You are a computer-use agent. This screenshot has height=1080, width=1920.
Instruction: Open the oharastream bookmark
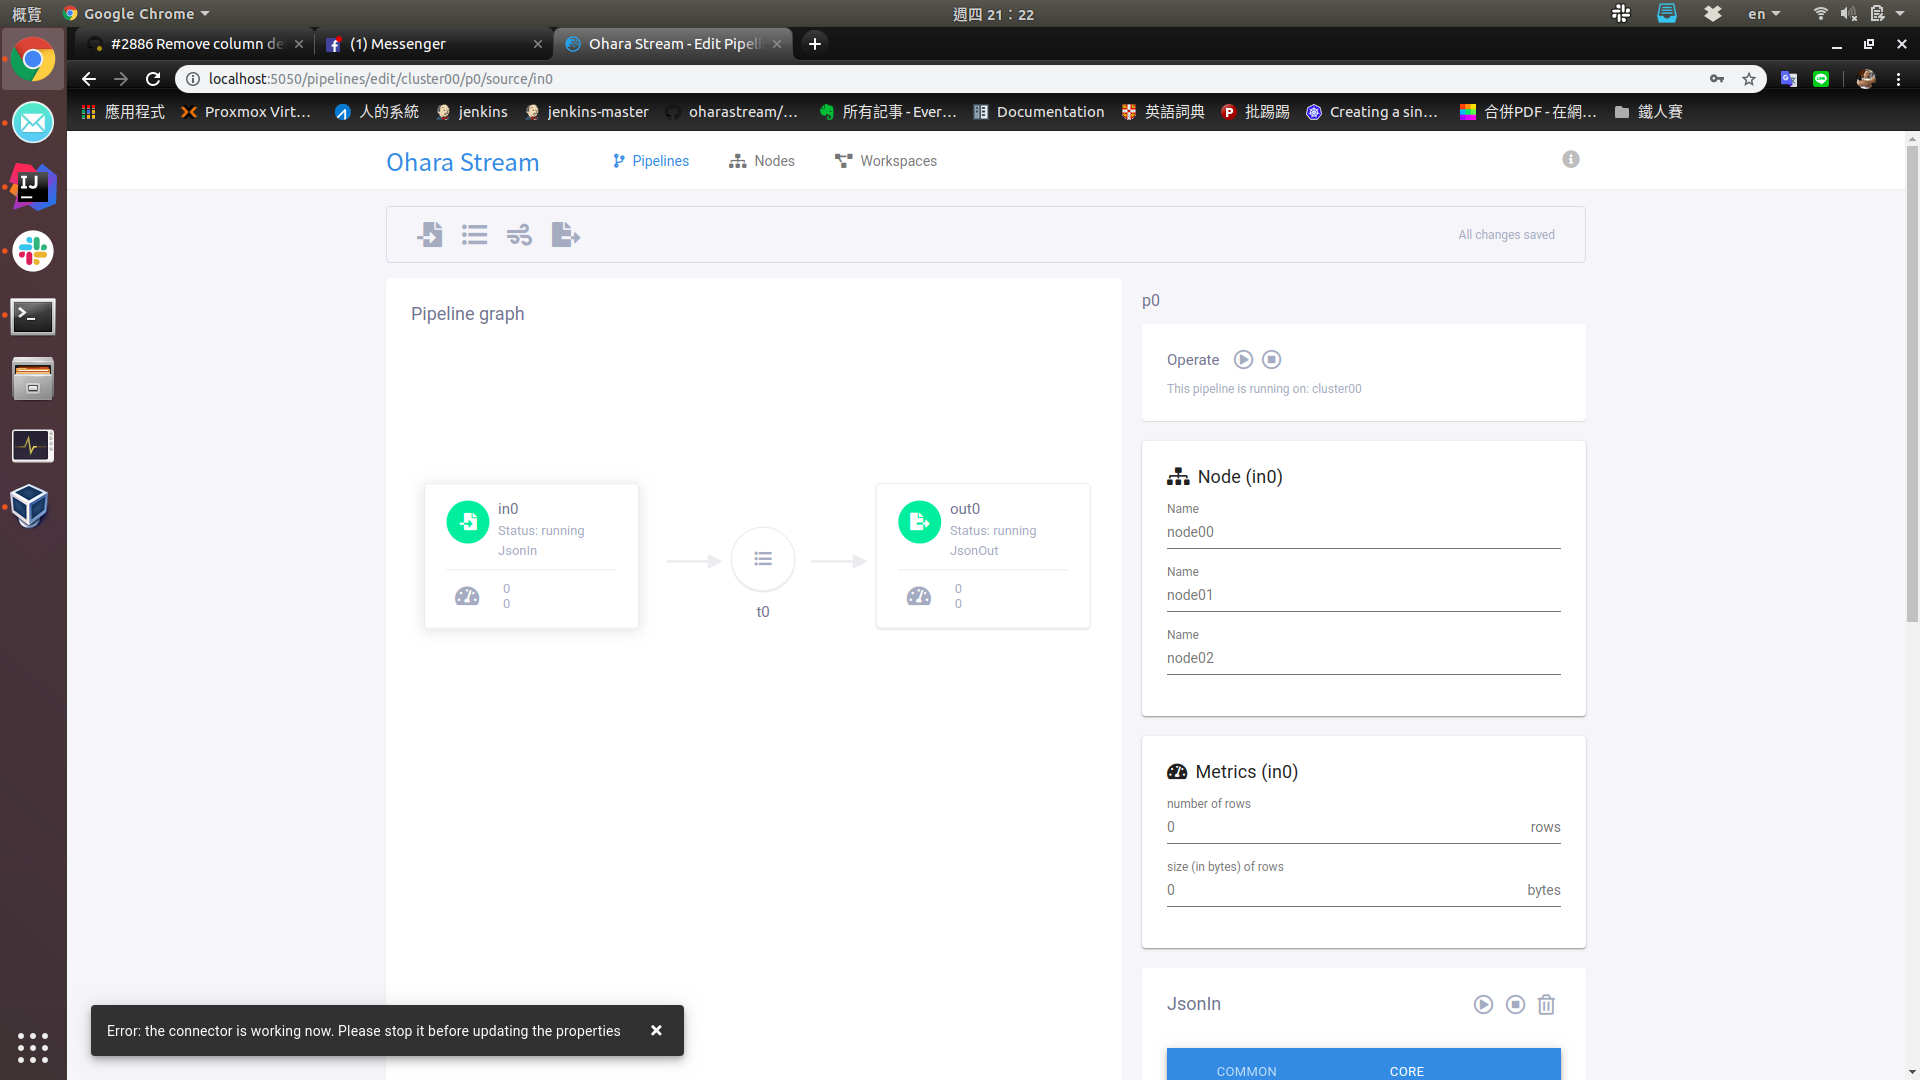tap(732, 112)
